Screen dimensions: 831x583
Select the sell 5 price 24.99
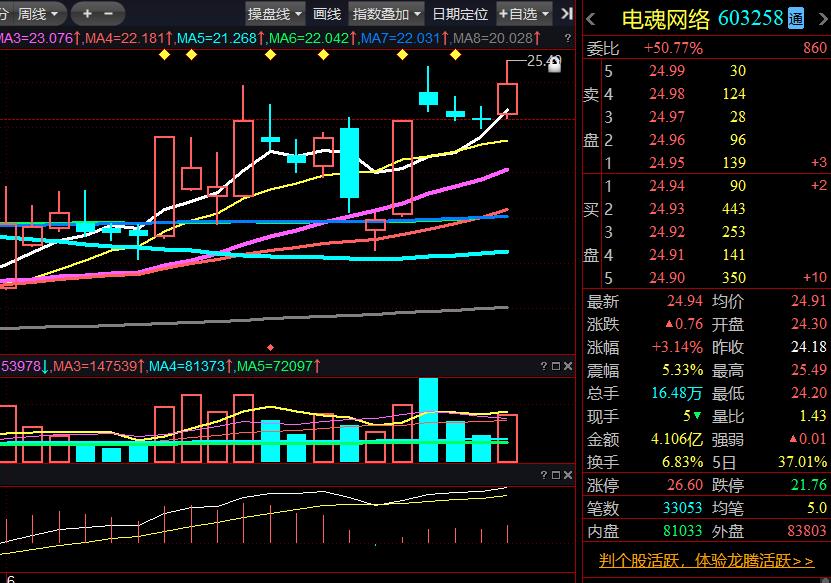tap(667, 70)
